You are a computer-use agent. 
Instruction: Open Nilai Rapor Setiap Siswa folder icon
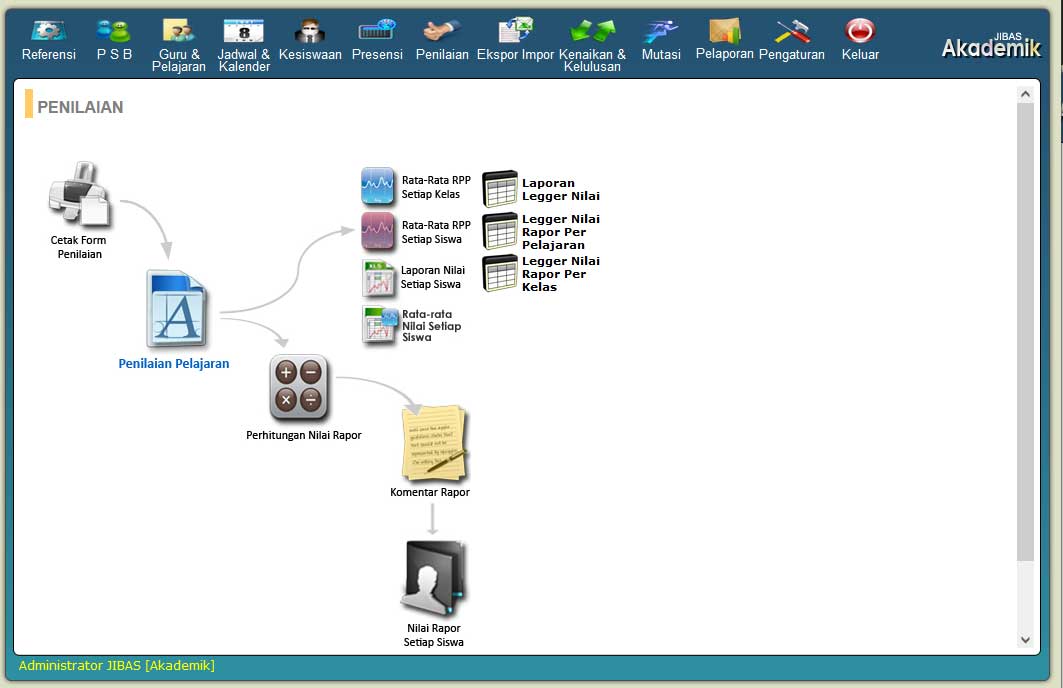point(434,577)
